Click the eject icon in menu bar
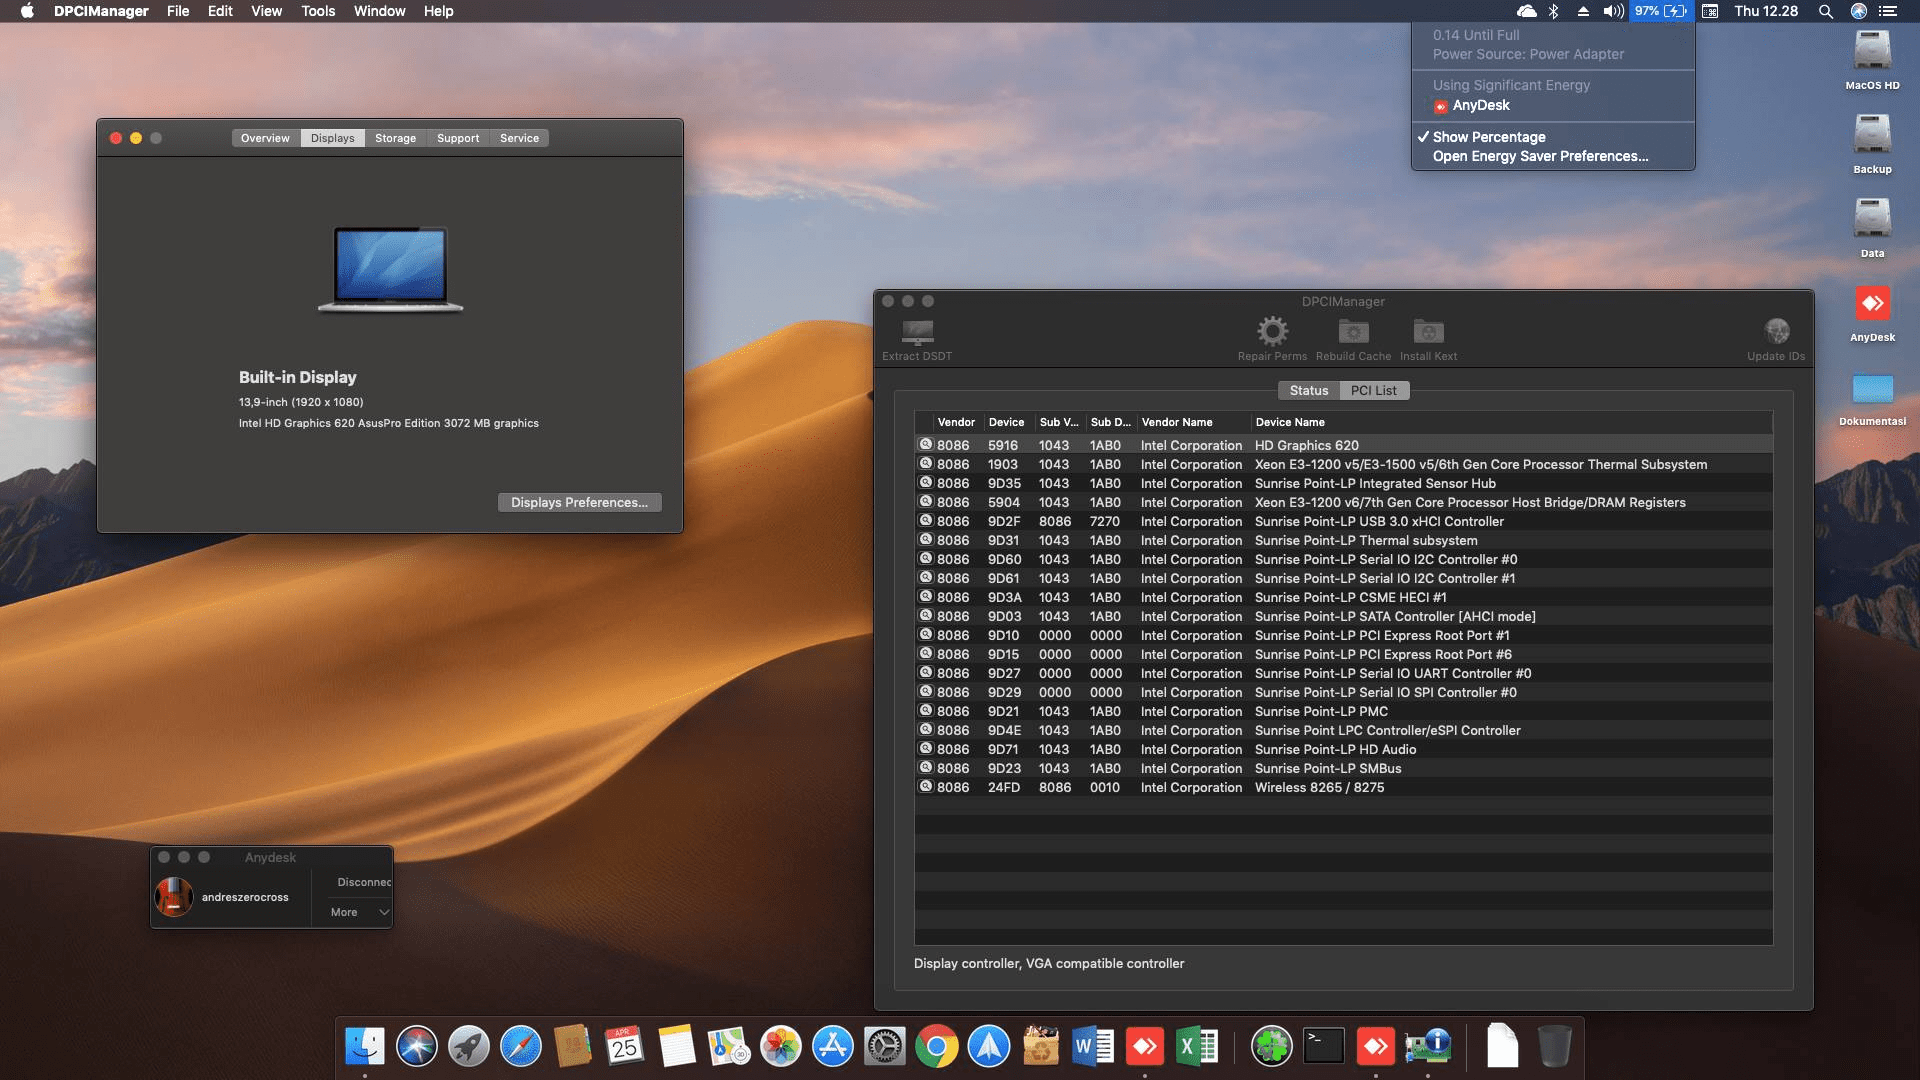This screenshot has height=1080, width=1920. 1583,11
